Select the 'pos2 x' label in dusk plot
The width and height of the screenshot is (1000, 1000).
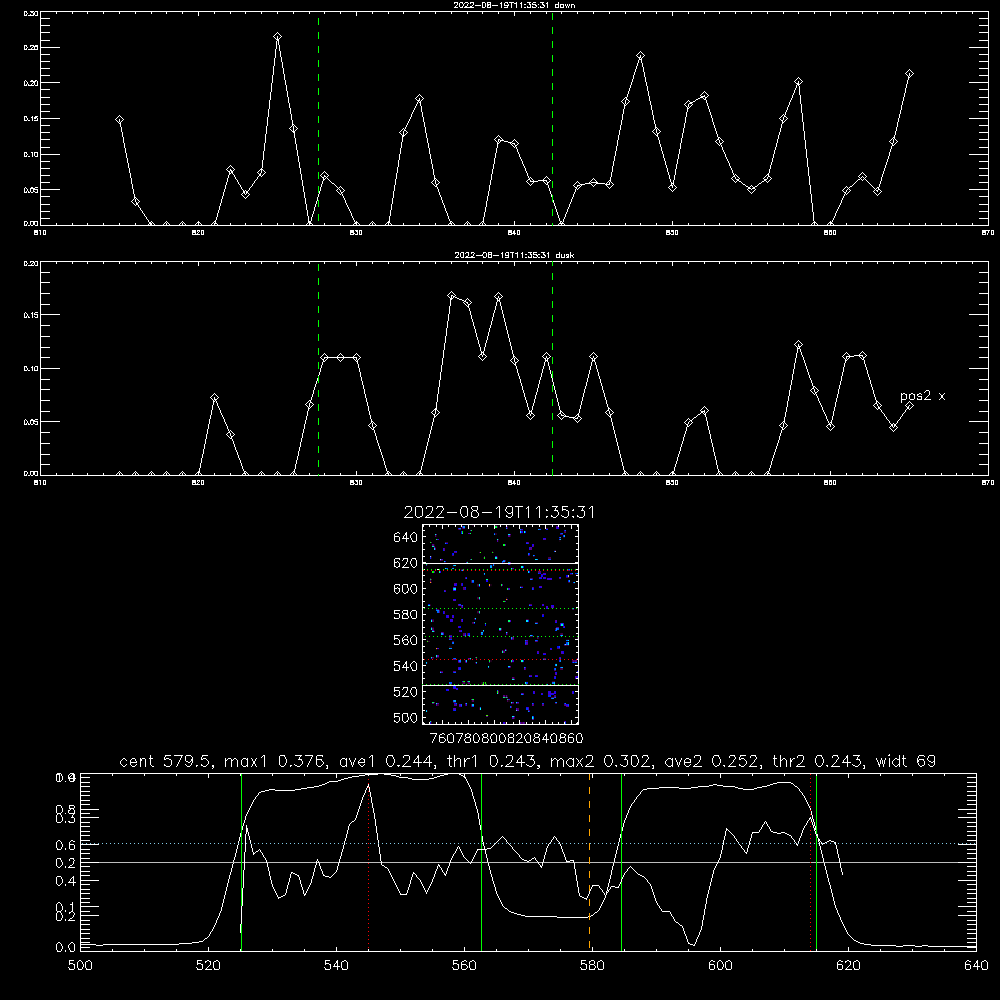[922, 396]
